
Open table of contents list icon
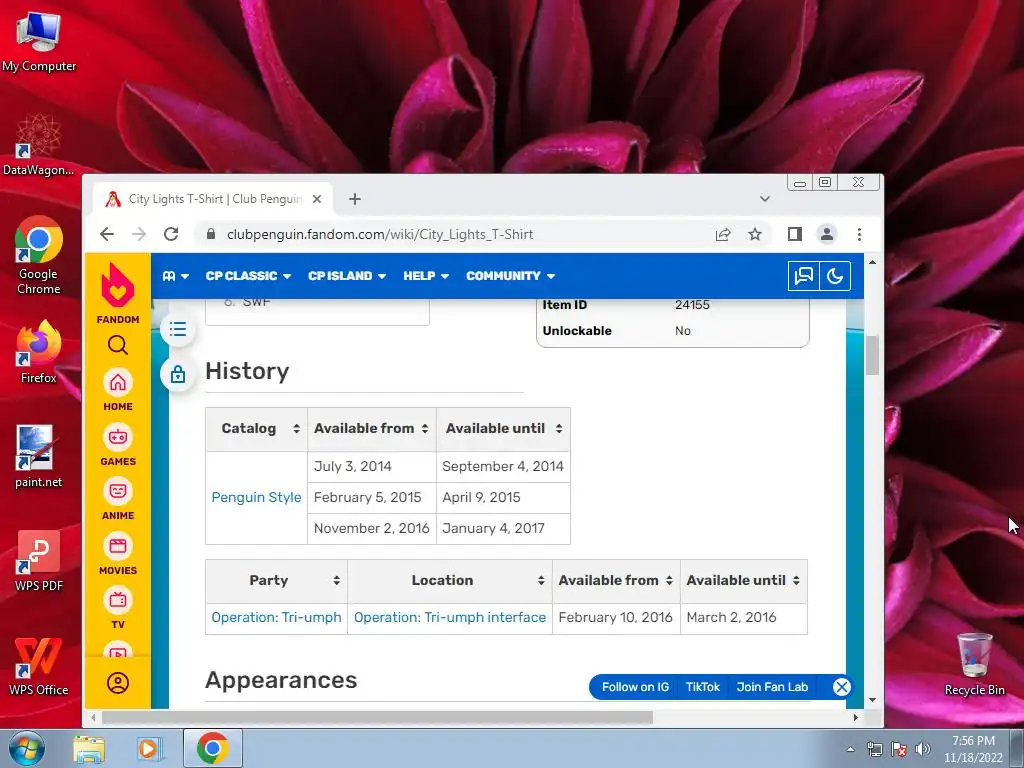(x=178, y=329)
